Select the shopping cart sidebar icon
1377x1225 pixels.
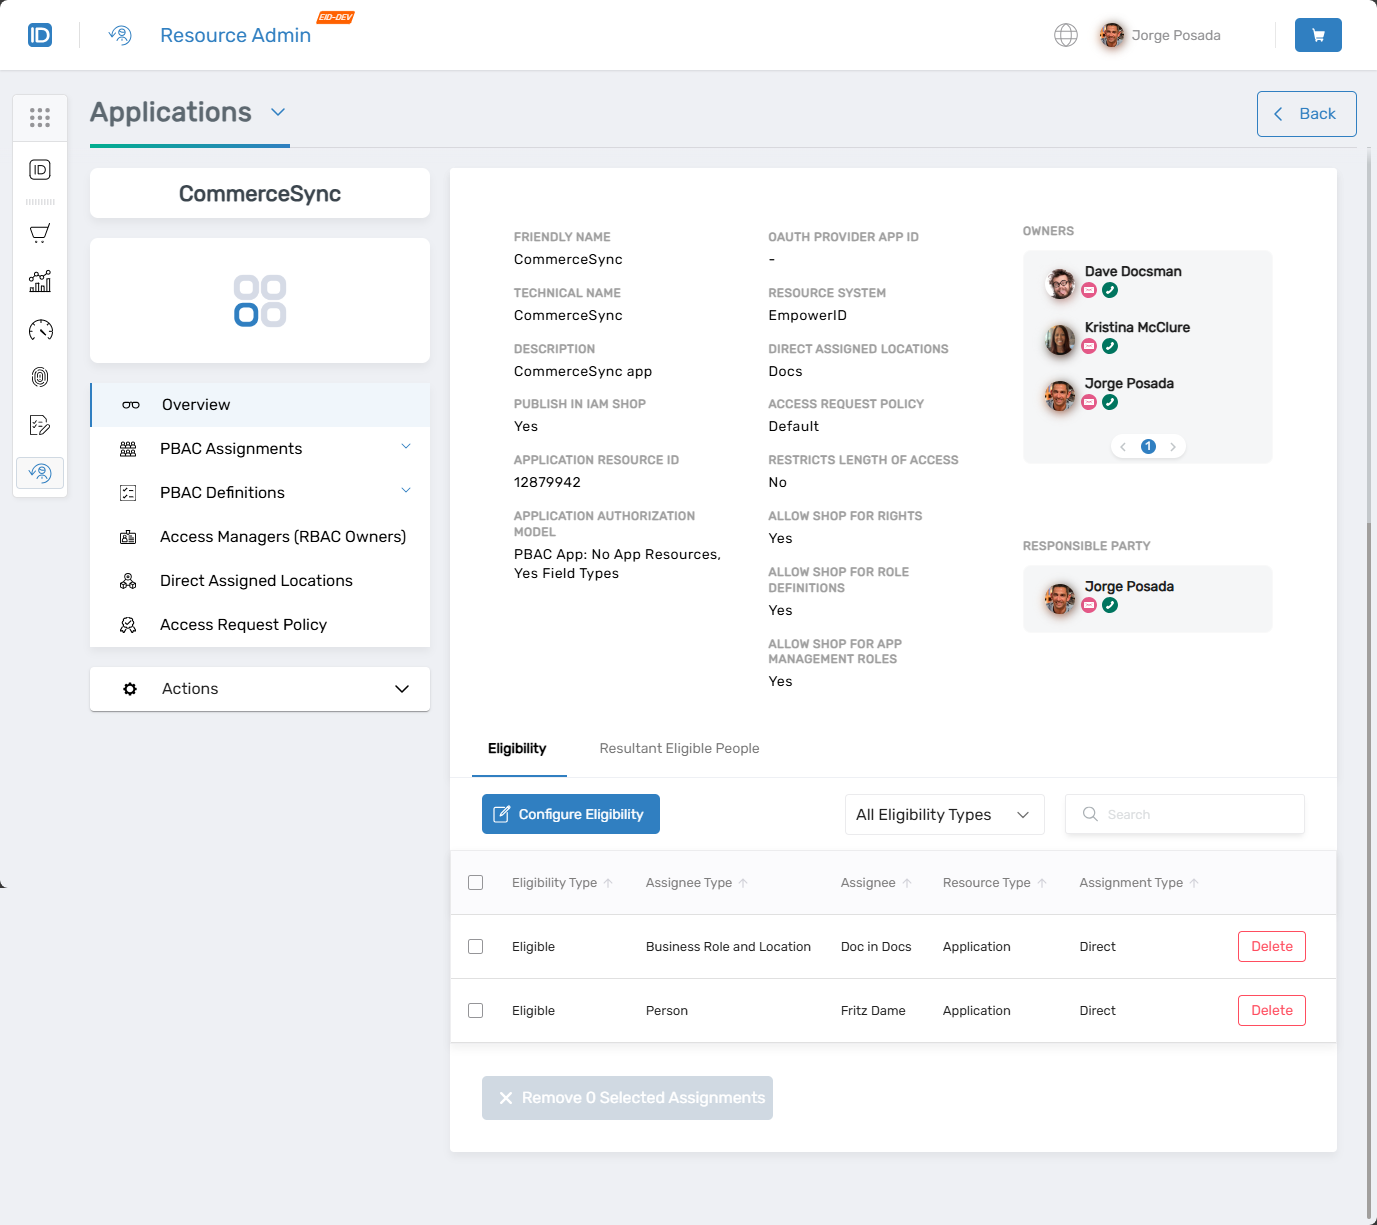click(40, 233)
